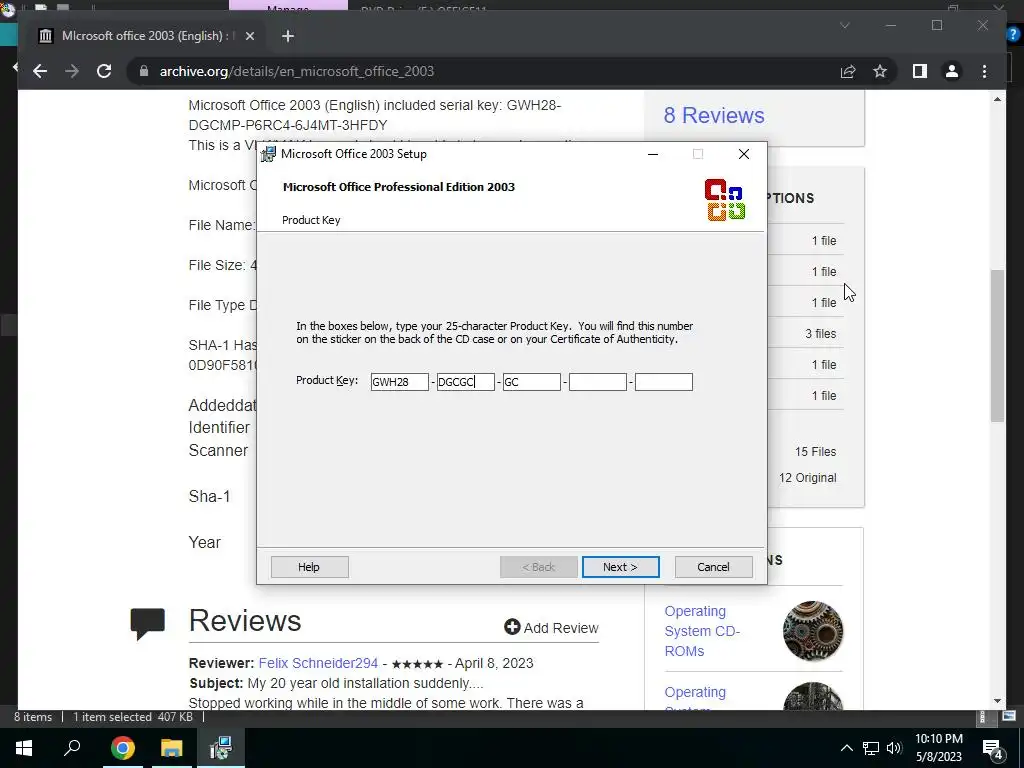Click the 15 Files entry
The image size is (1024, 768).
coord(815,452)
